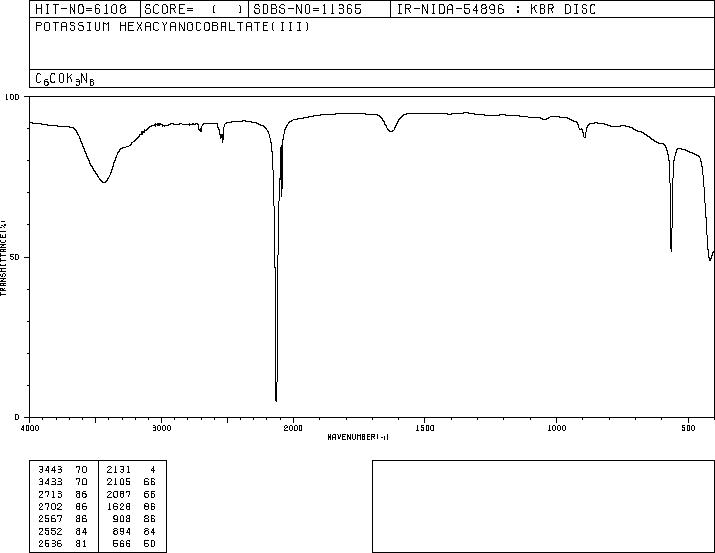Image resolution: width=715 pixels, height=553 pixels.
Task: Click the 2567 wavenumber in the table
Action: click(50, 519)
